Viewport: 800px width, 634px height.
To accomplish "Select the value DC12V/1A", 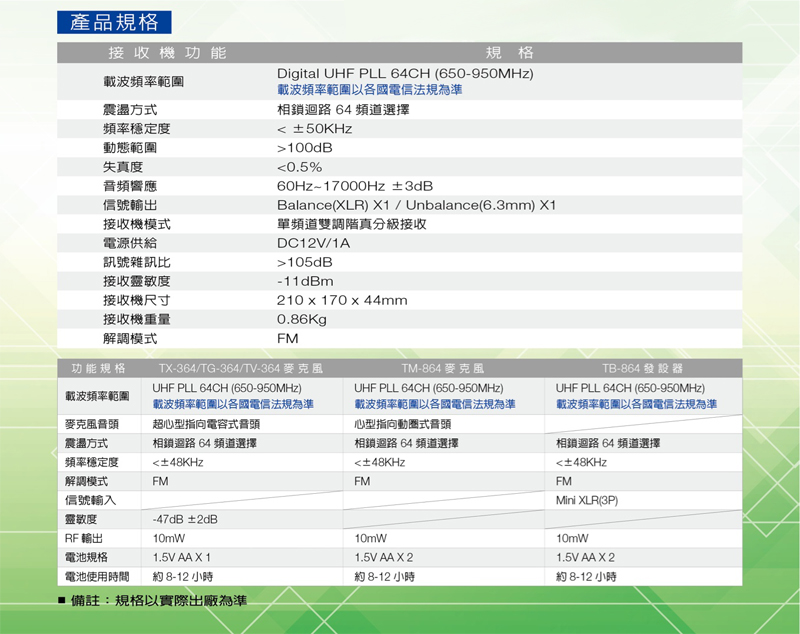I will (313, 243).
